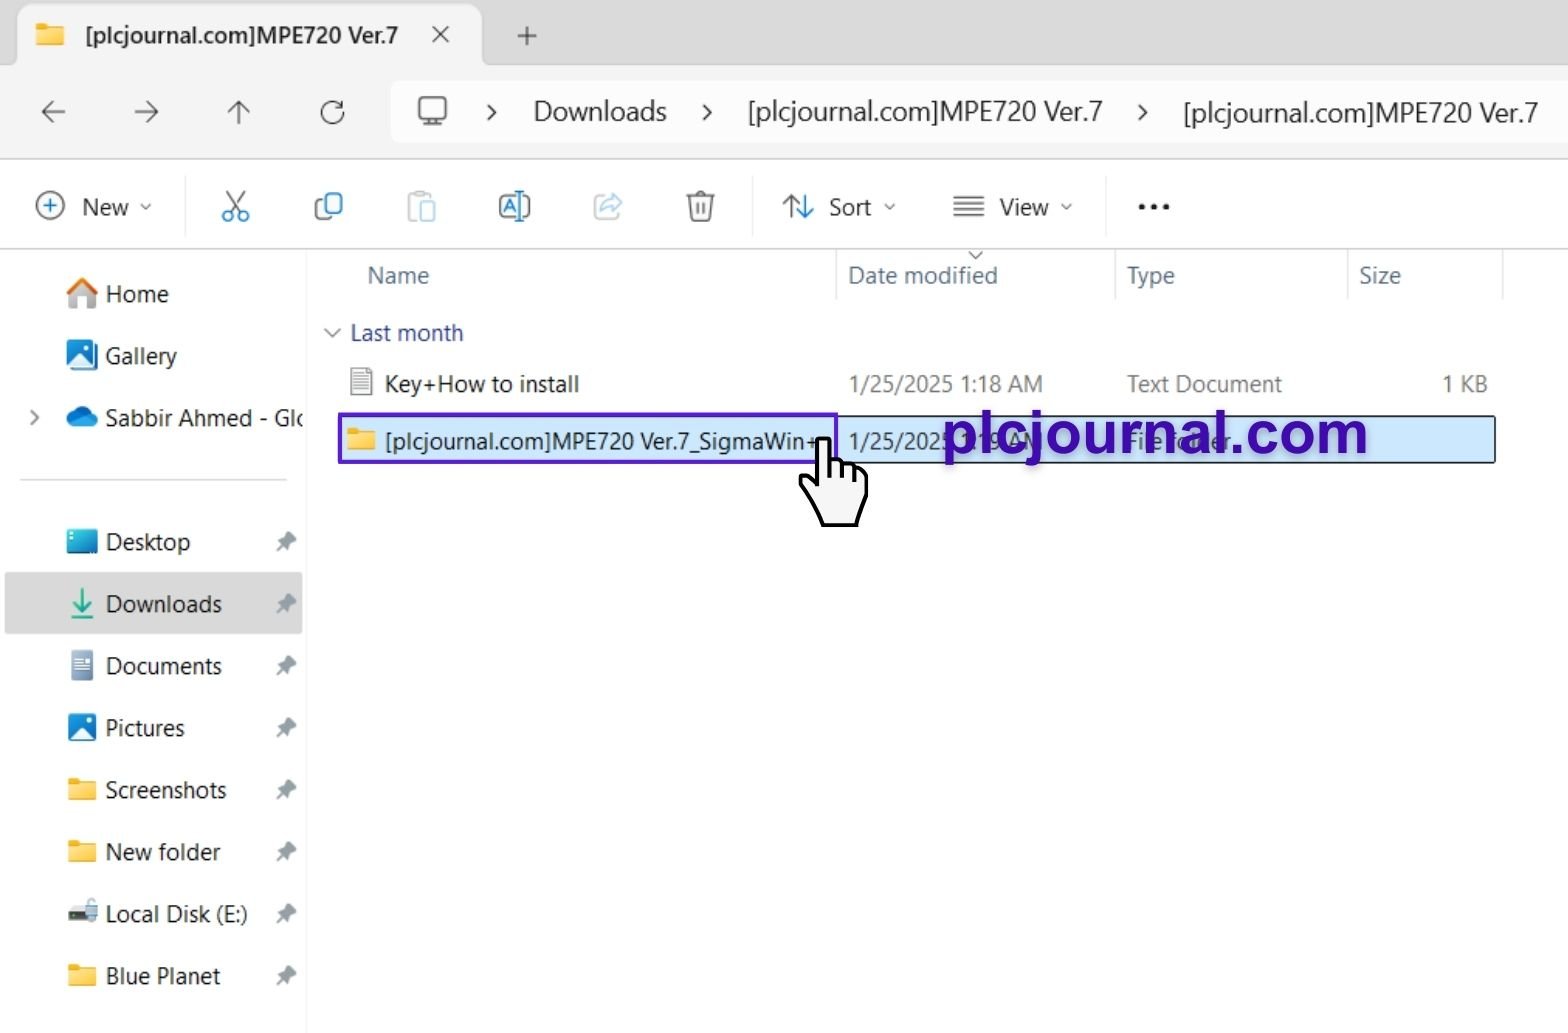Unpin Desktop using its pin icon

point(286,542)
